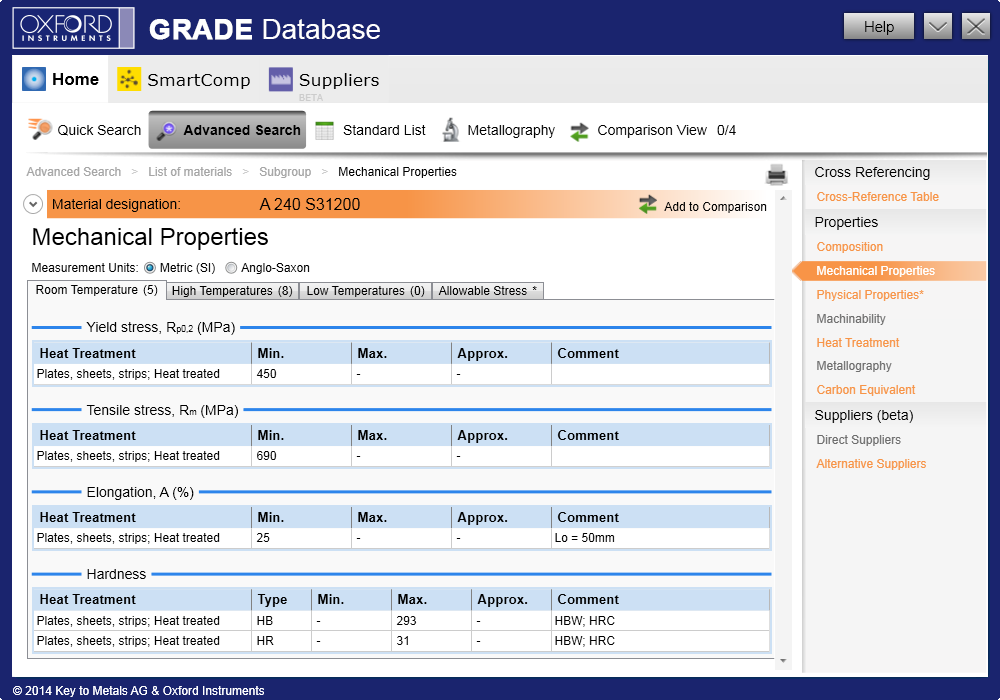The width and height of the screenshot is (1000, 700).
Task: Open the Physical Properties* link
Action: pyautogui.click(x=870, y=295)
